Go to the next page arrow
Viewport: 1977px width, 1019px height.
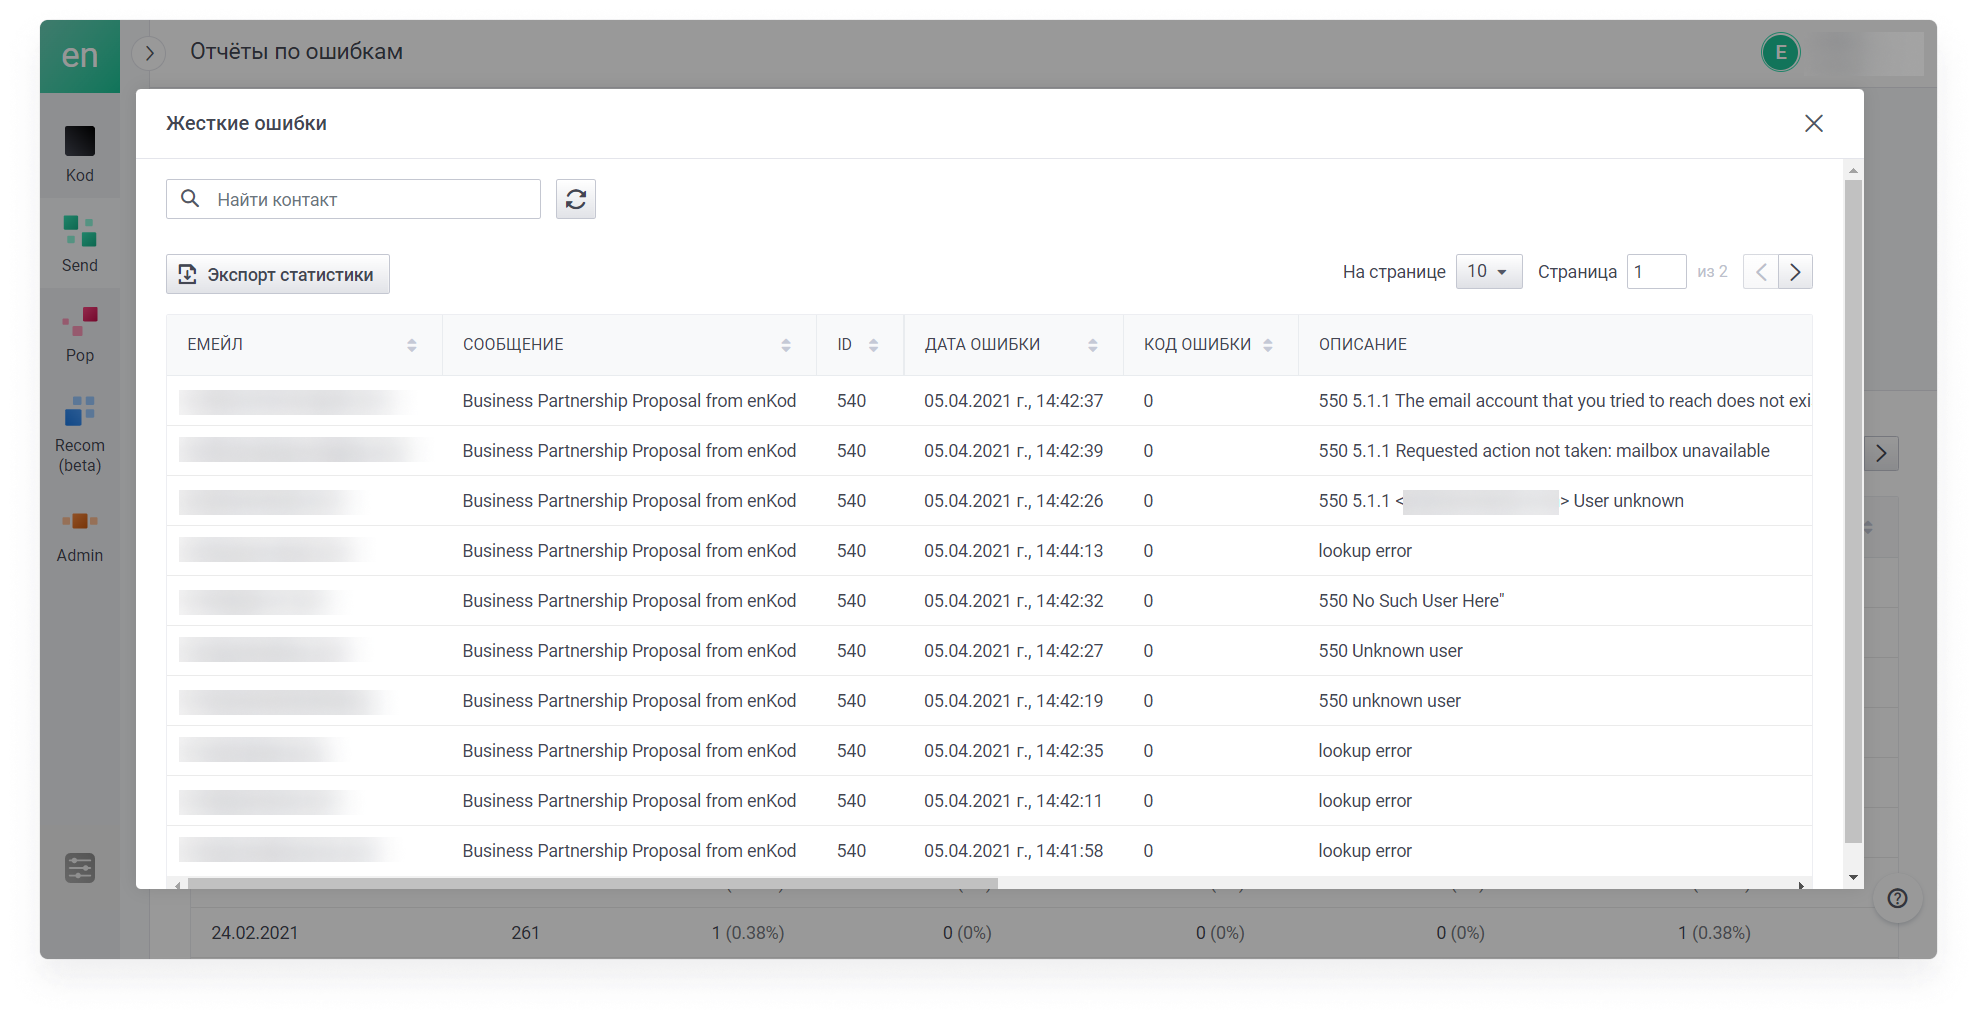(1796, 271)
